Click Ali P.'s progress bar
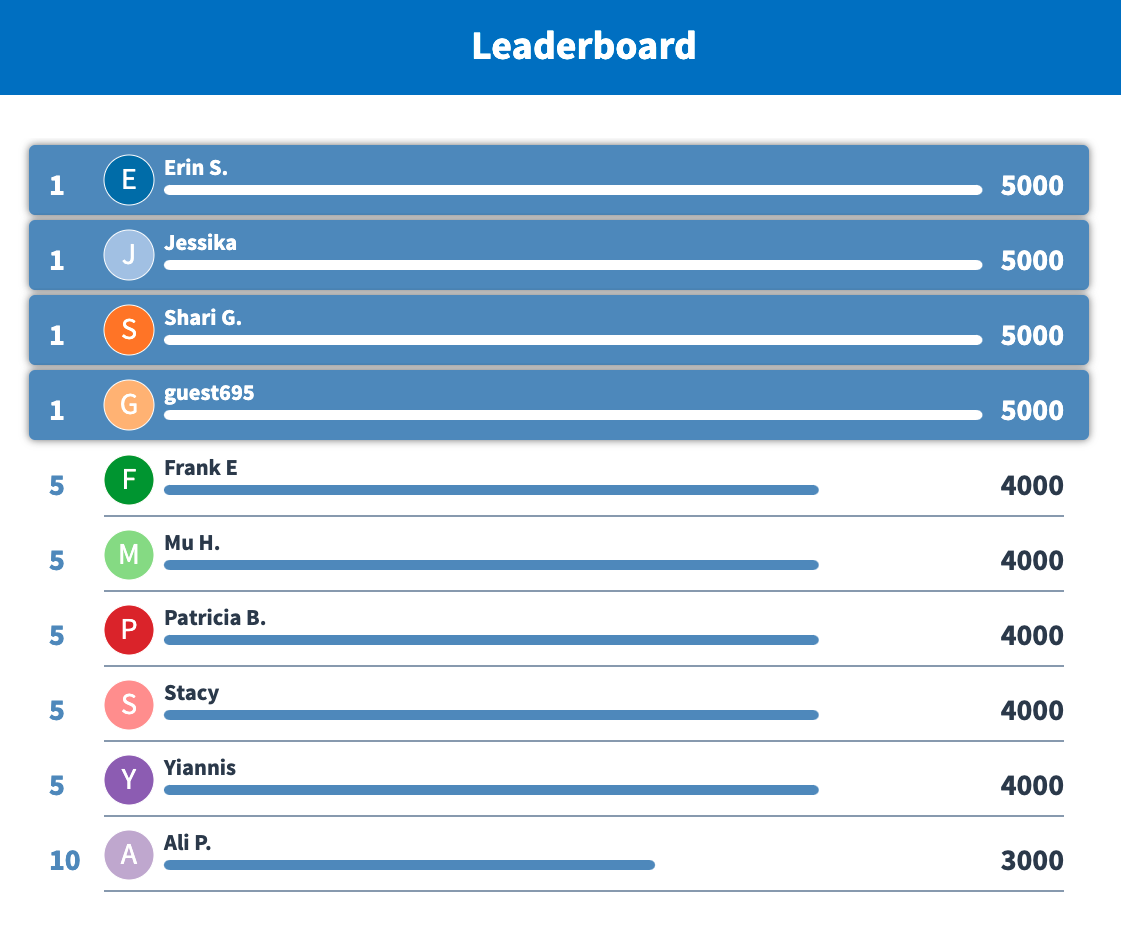The image size is (1121, 938). pos(410,865)
